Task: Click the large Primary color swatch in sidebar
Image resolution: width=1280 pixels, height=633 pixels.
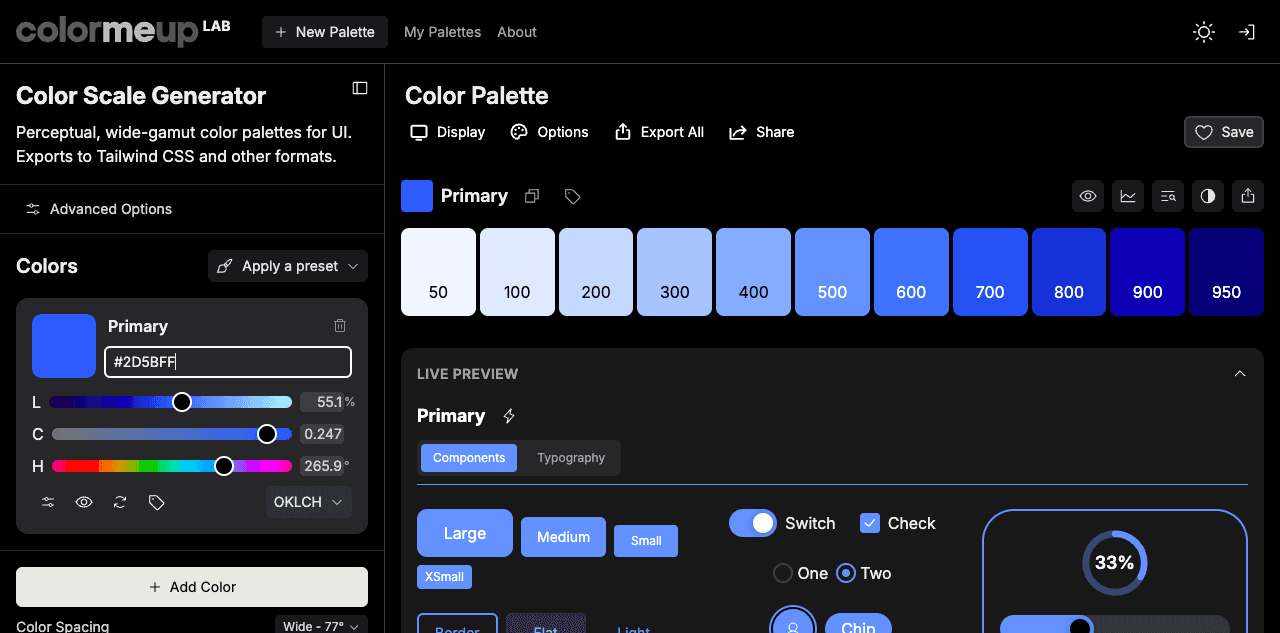Action: [x=64, y=346]
